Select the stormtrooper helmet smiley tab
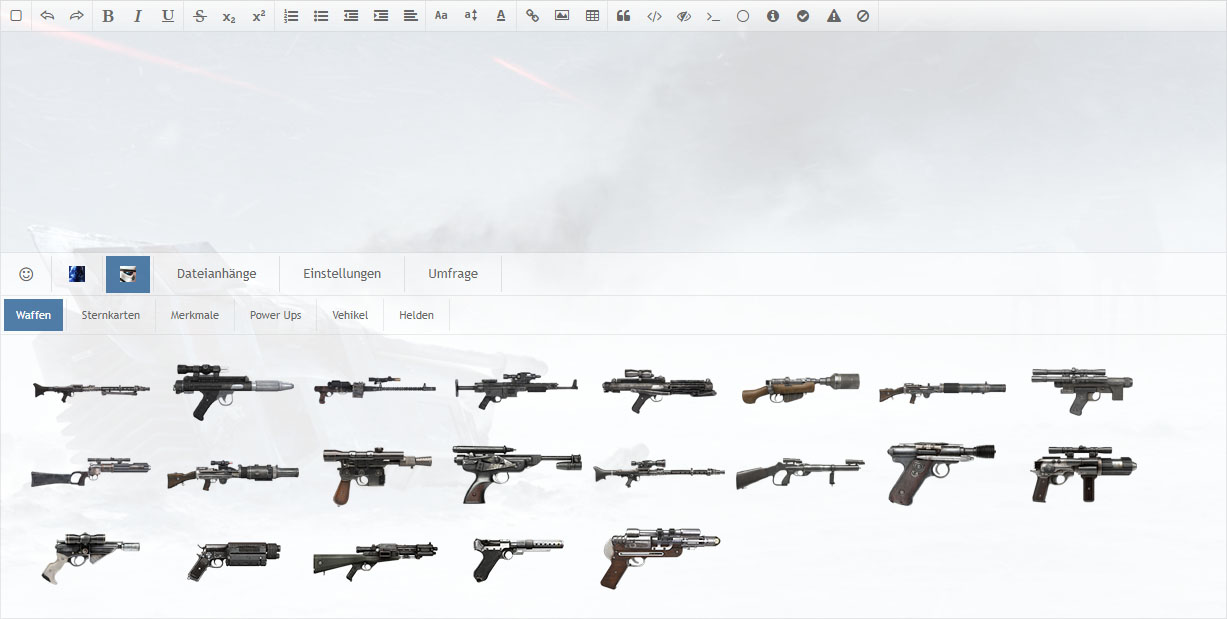This screenshot has height=619, width=1227. [x=128, y=274]
